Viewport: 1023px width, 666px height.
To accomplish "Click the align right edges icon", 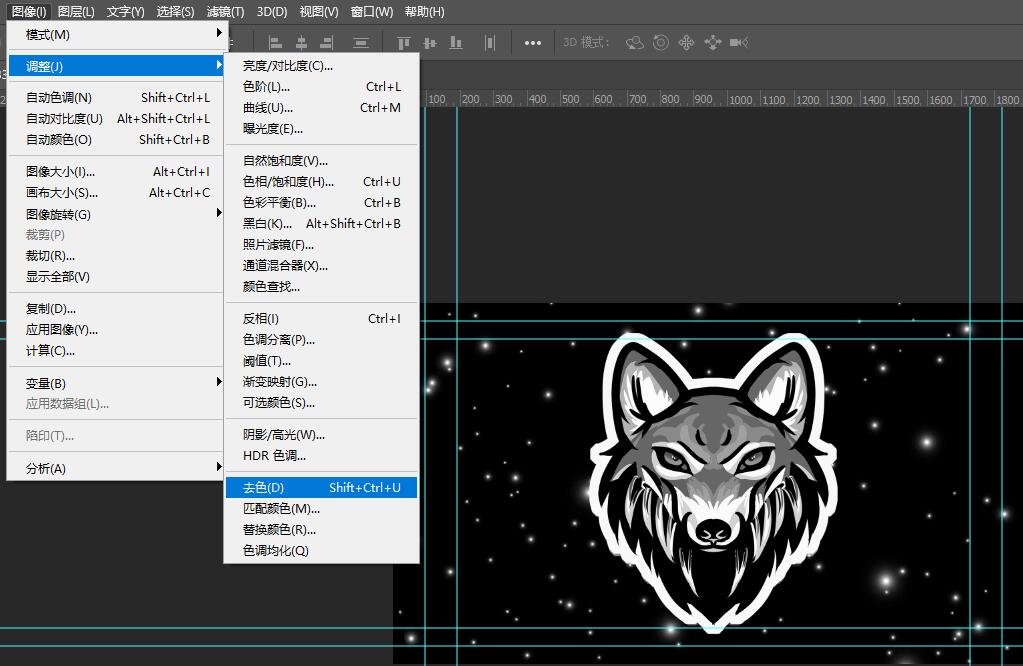I will tap(327, 43).
